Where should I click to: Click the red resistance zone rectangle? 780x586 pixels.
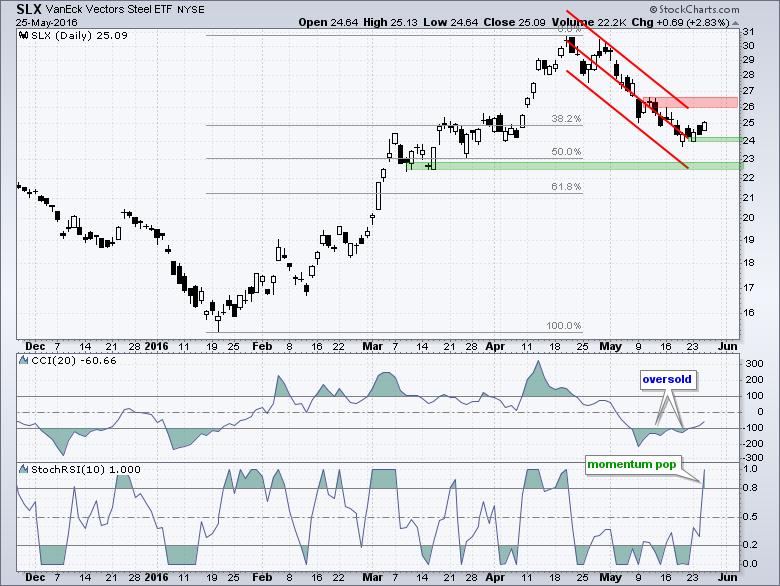tap(690, 102)
